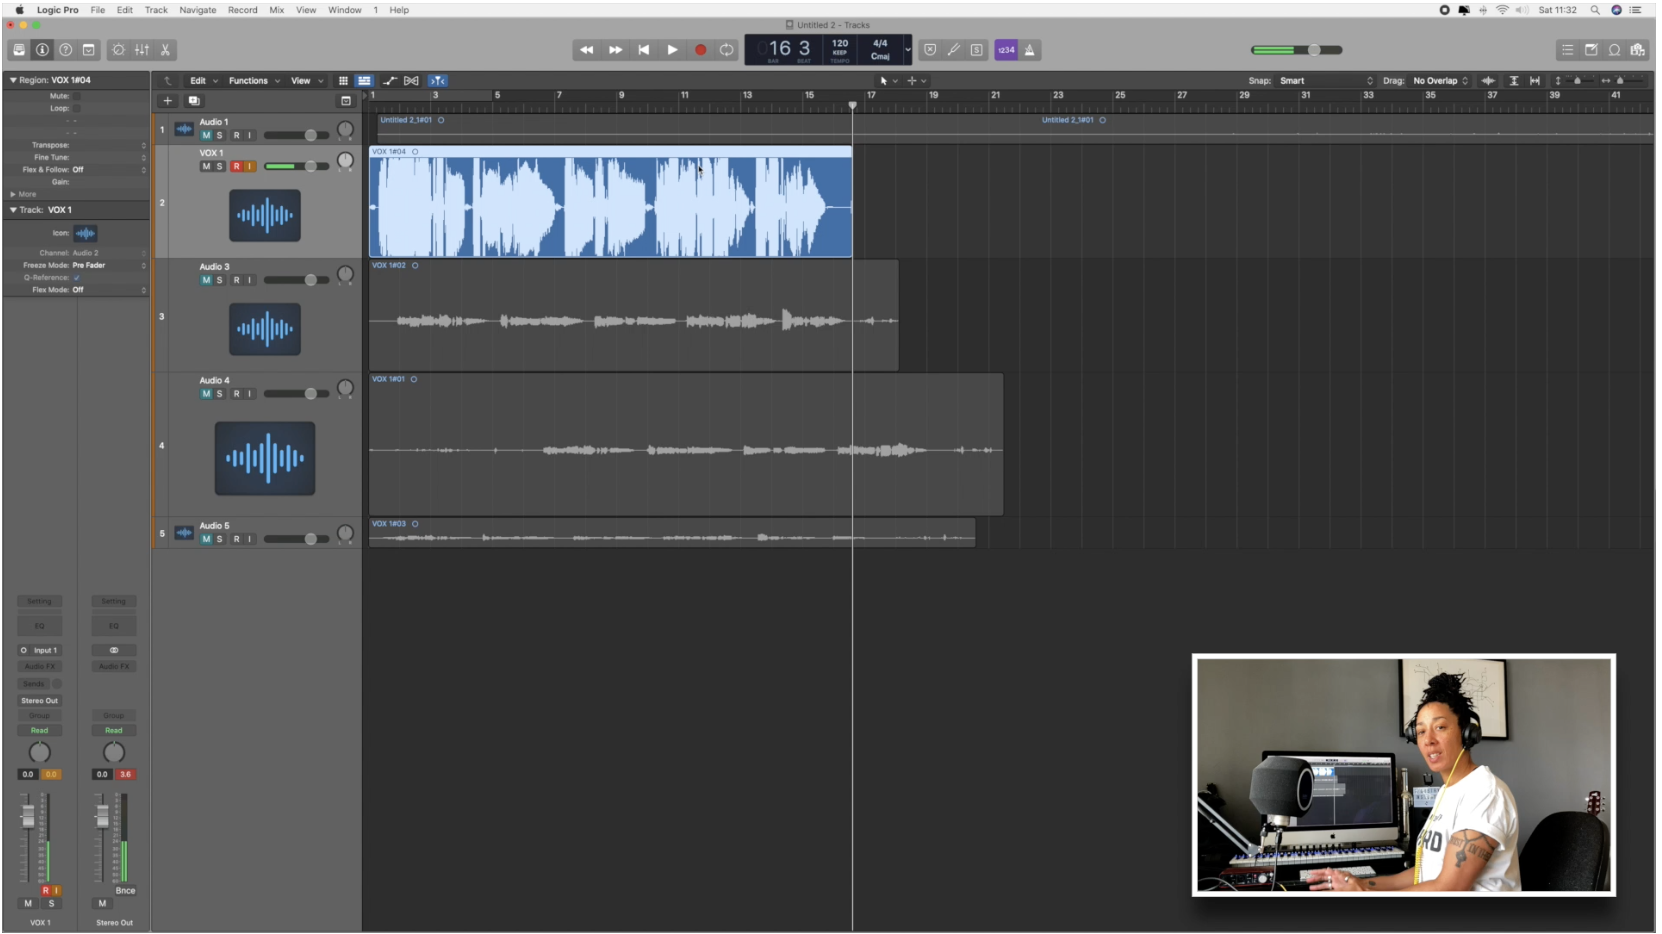Viewport: 1662px width, 934px height.
Task: Go to beginning of project
Action: point(644,50)
